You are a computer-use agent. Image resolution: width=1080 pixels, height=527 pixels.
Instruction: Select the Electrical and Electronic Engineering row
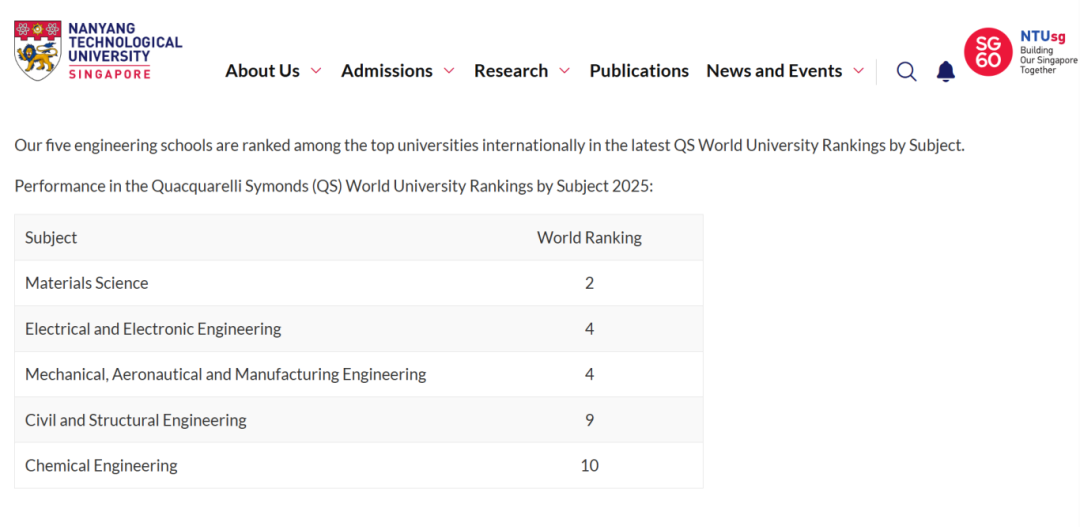pos(153,329)
